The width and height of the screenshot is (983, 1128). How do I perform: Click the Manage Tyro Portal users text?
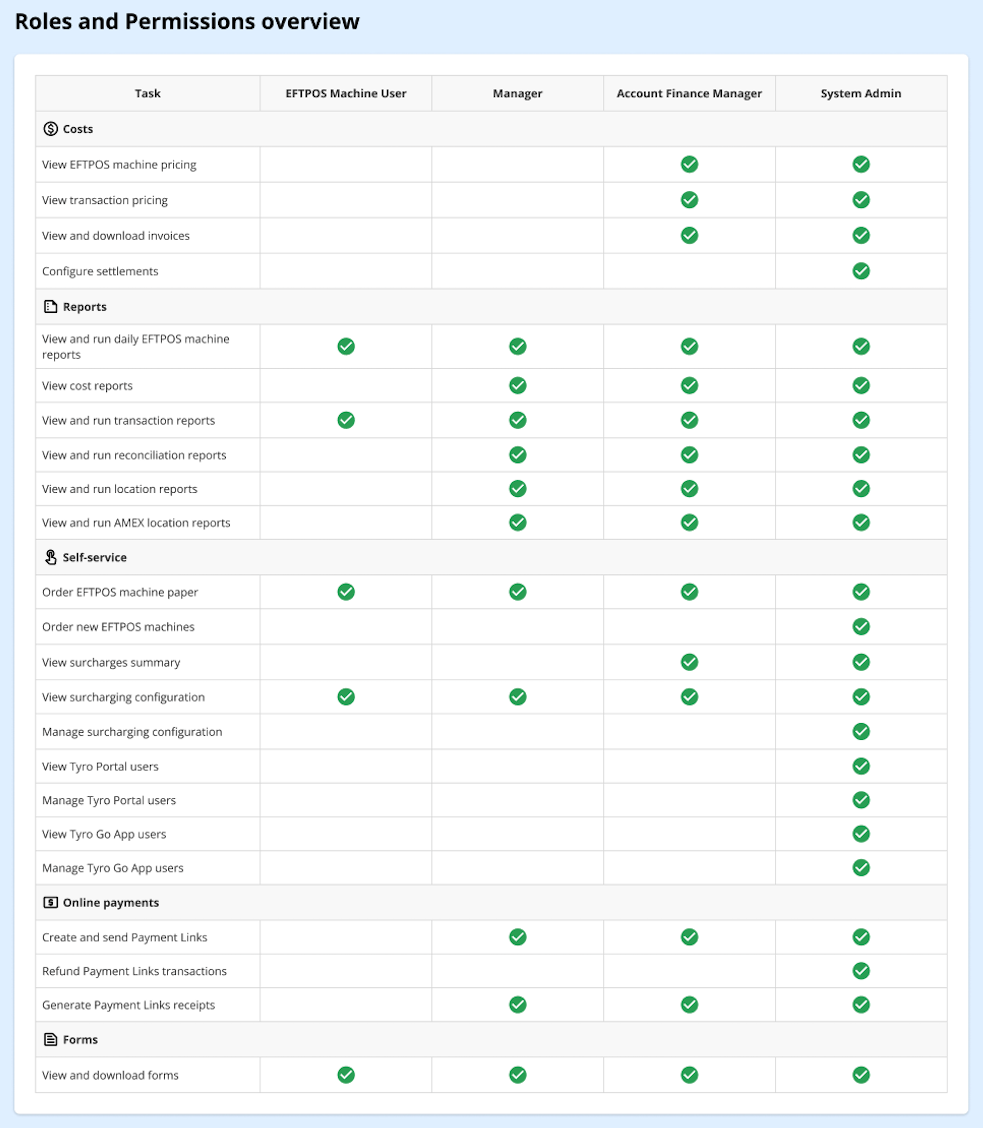(x=109, y=800)
